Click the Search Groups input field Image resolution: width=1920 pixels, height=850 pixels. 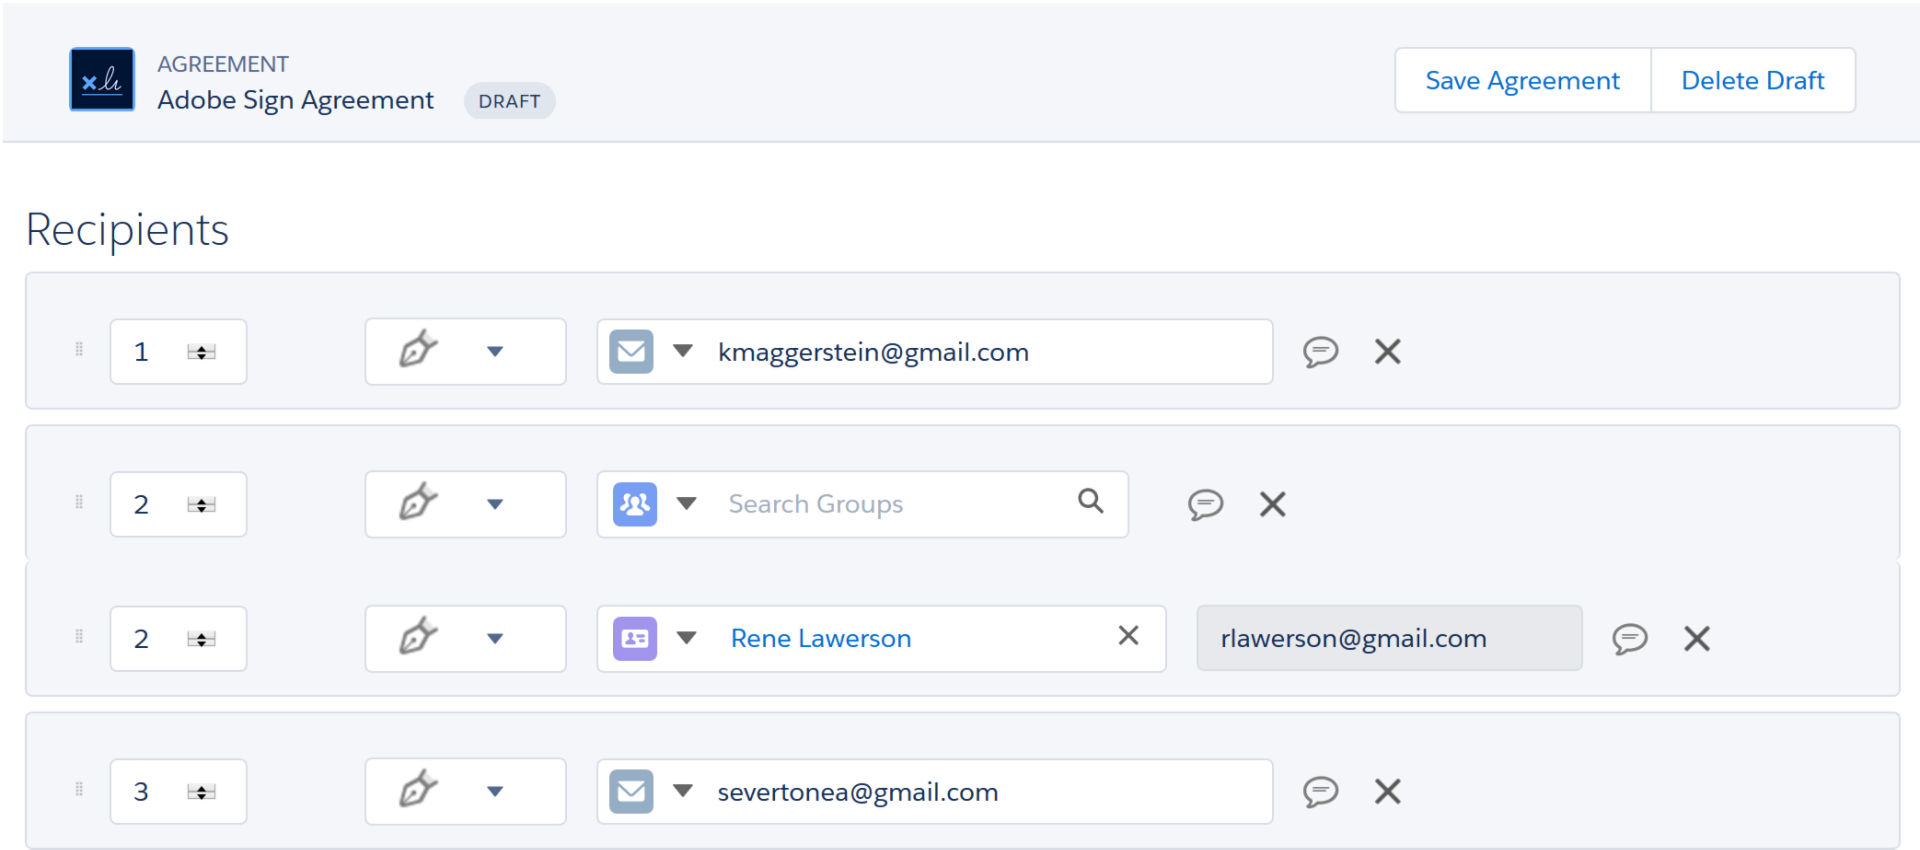(890, 504)
